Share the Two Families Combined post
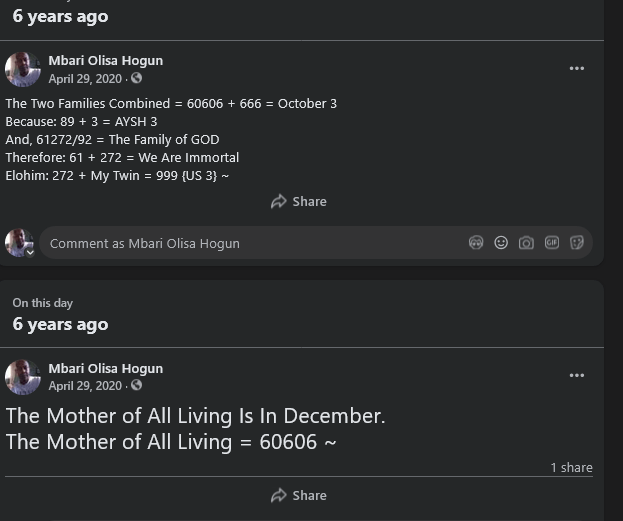This screenshot has height=521, width=623. click(299, 201)
